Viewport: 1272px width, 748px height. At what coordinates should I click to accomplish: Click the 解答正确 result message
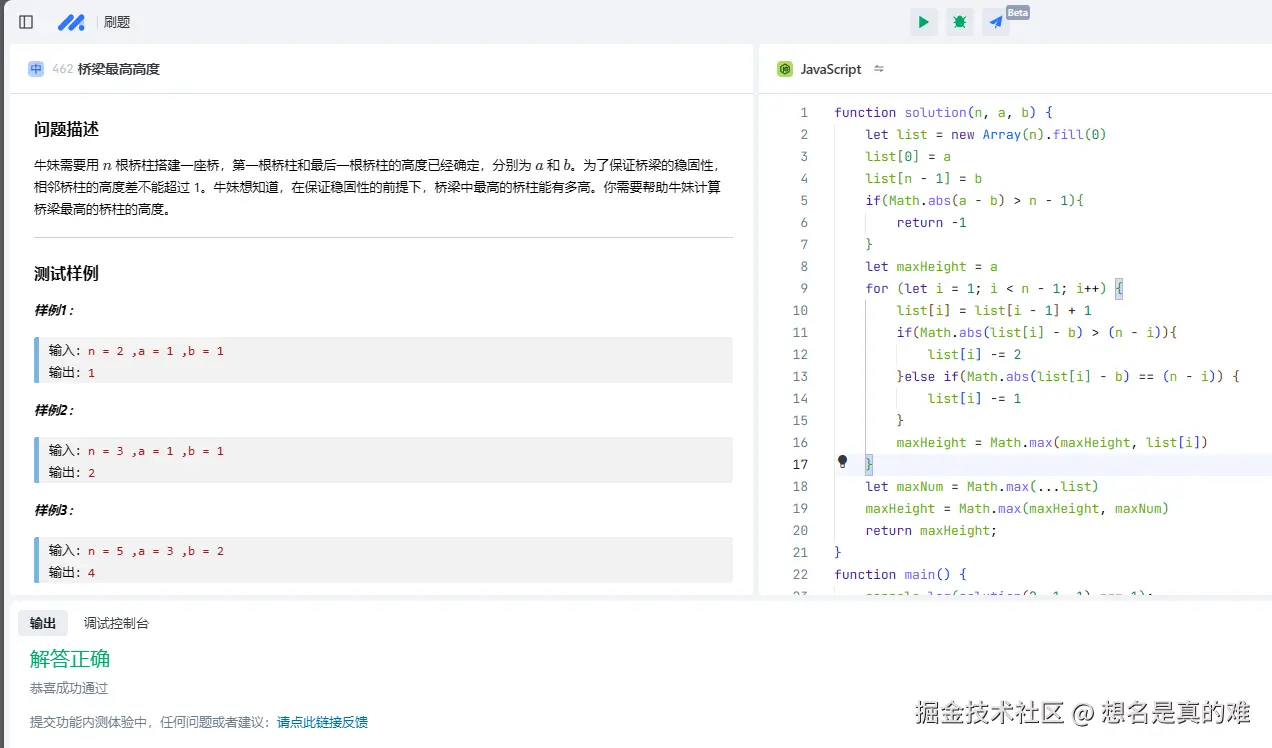coord(69,658)
